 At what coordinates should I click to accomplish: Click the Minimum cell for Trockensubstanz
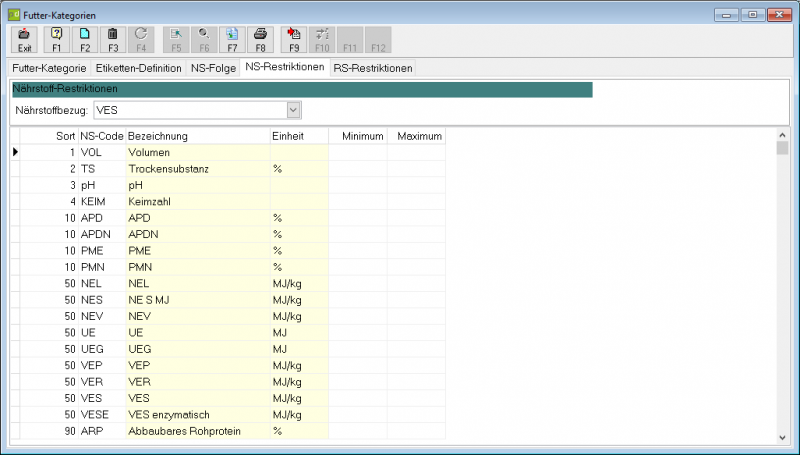coord(358,169)
